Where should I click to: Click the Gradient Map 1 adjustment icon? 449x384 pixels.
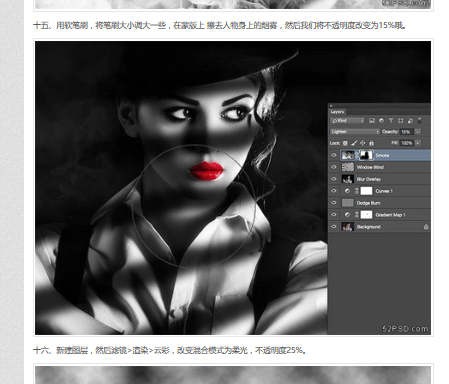point(347,215)
